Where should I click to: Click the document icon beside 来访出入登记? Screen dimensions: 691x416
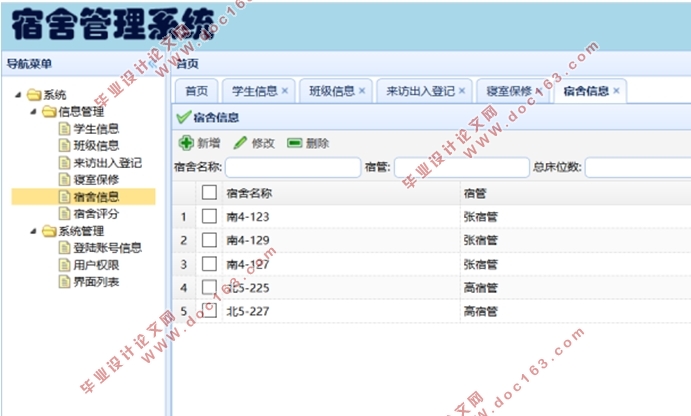coord(64,163)
